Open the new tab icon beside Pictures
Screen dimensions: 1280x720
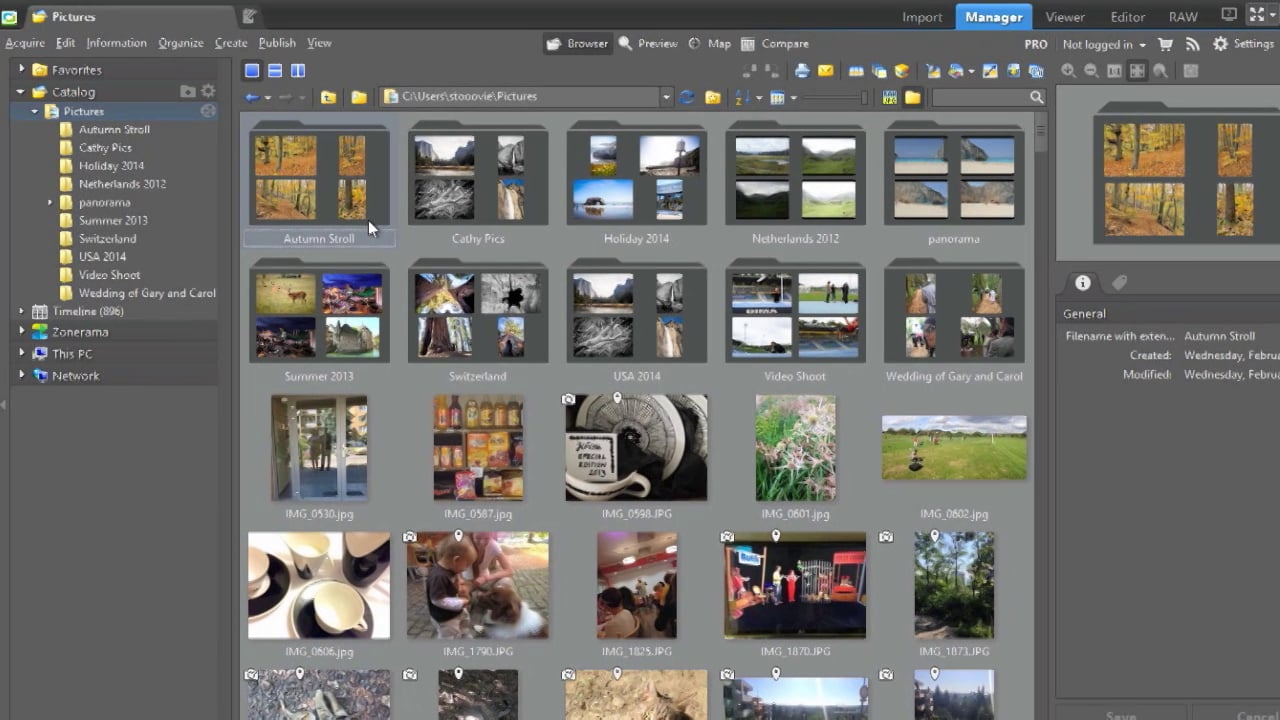[x=249, y=16]
